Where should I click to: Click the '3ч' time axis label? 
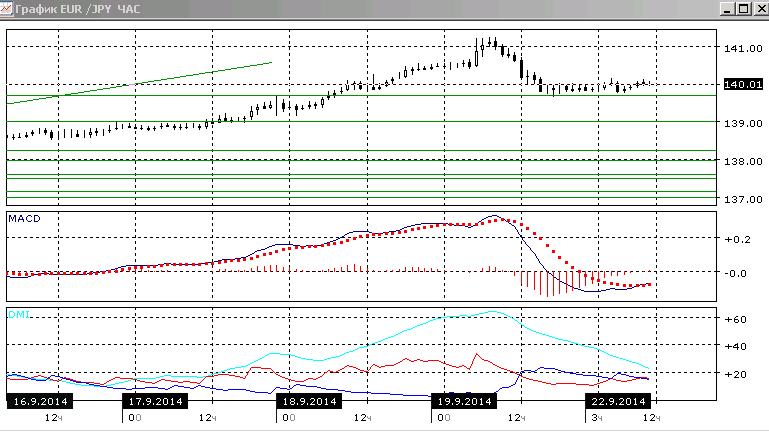tap(597, 418)
